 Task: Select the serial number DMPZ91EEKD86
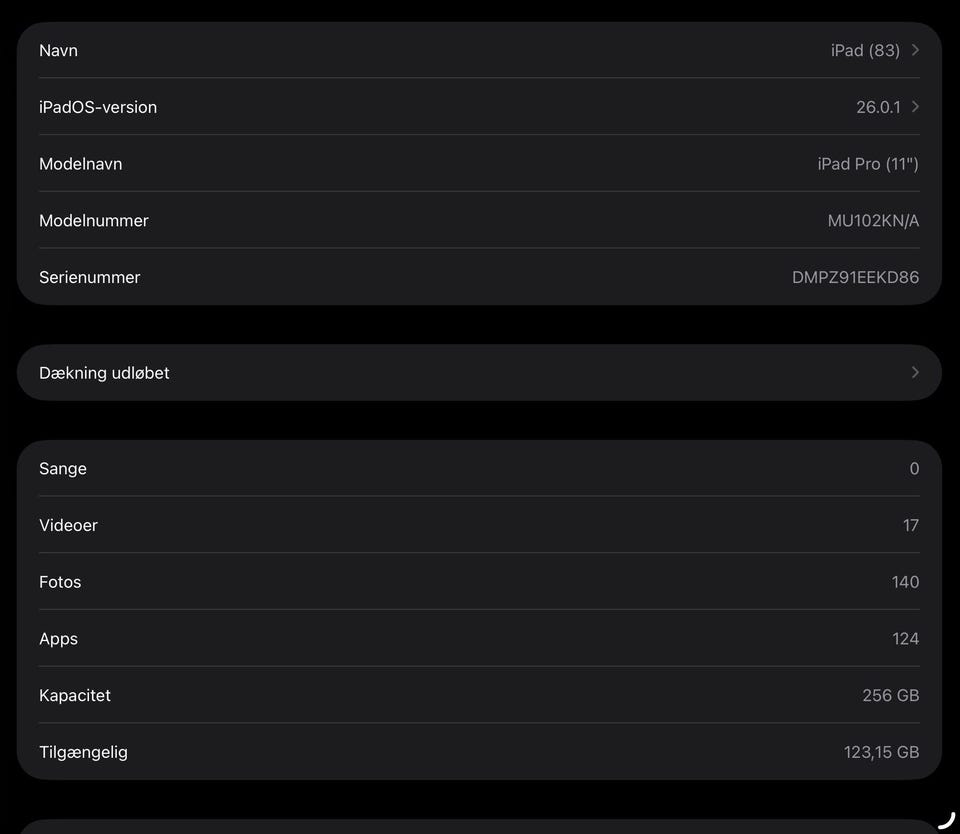tap(855, 277)
